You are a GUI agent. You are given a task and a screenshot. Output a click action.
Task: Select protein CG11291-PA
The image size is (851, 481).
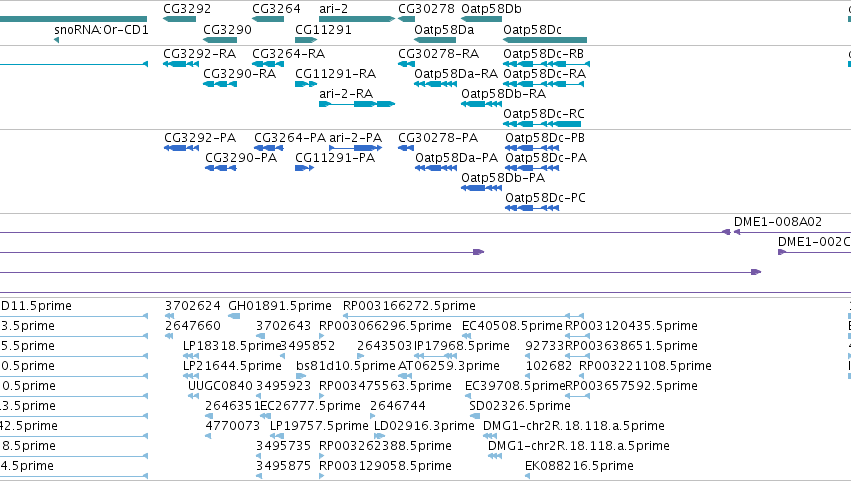tap(304, 168)
